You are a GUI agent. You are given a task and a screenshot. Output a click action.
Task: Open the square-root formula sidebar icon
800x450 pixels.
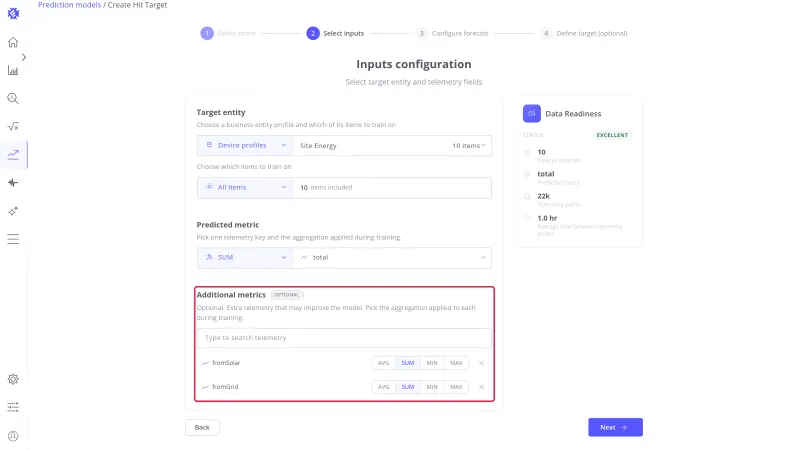[13, 127]
